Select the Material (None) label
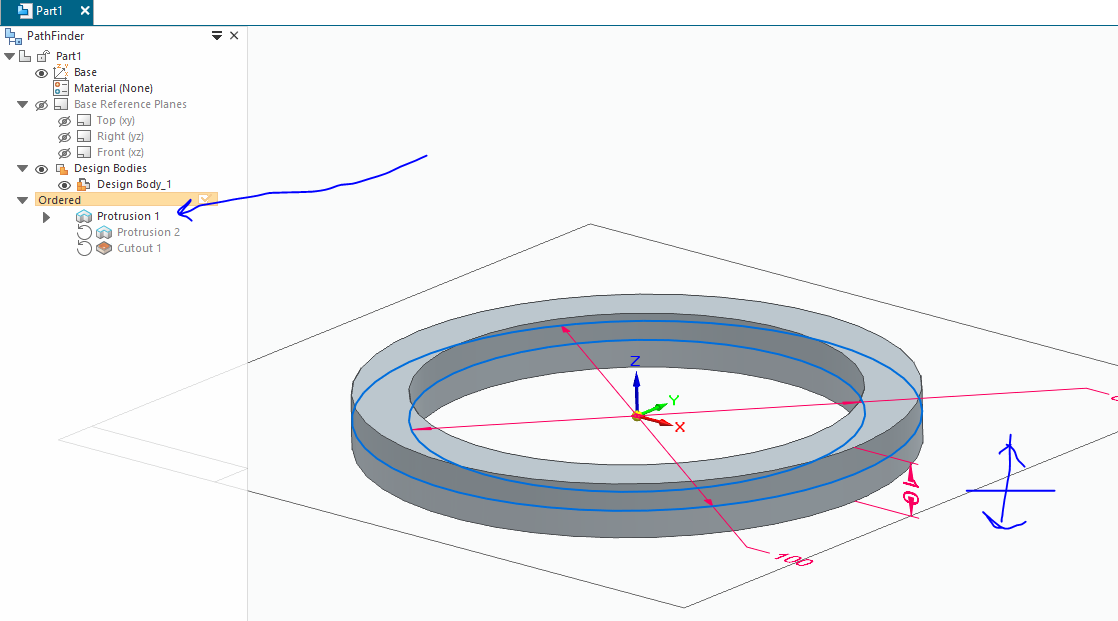This screenshot has width=1118, height=621. 113,88
